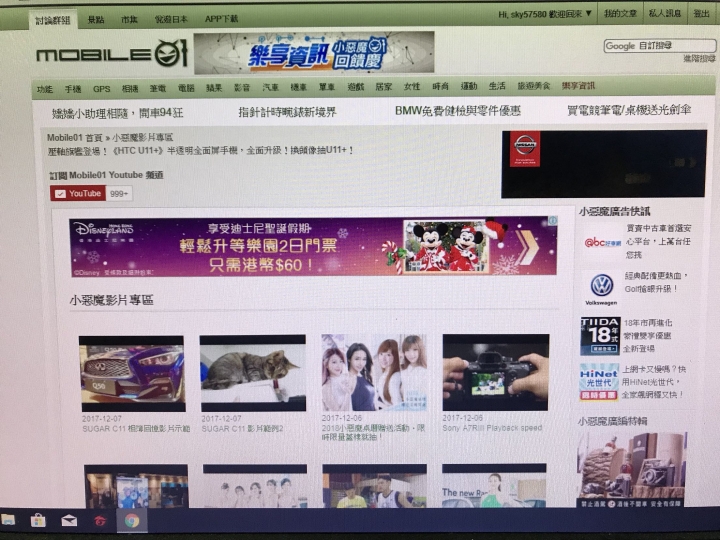Open the 遊戲 category menu
This screenshot has height=540, width=720.
coord(355,87)
